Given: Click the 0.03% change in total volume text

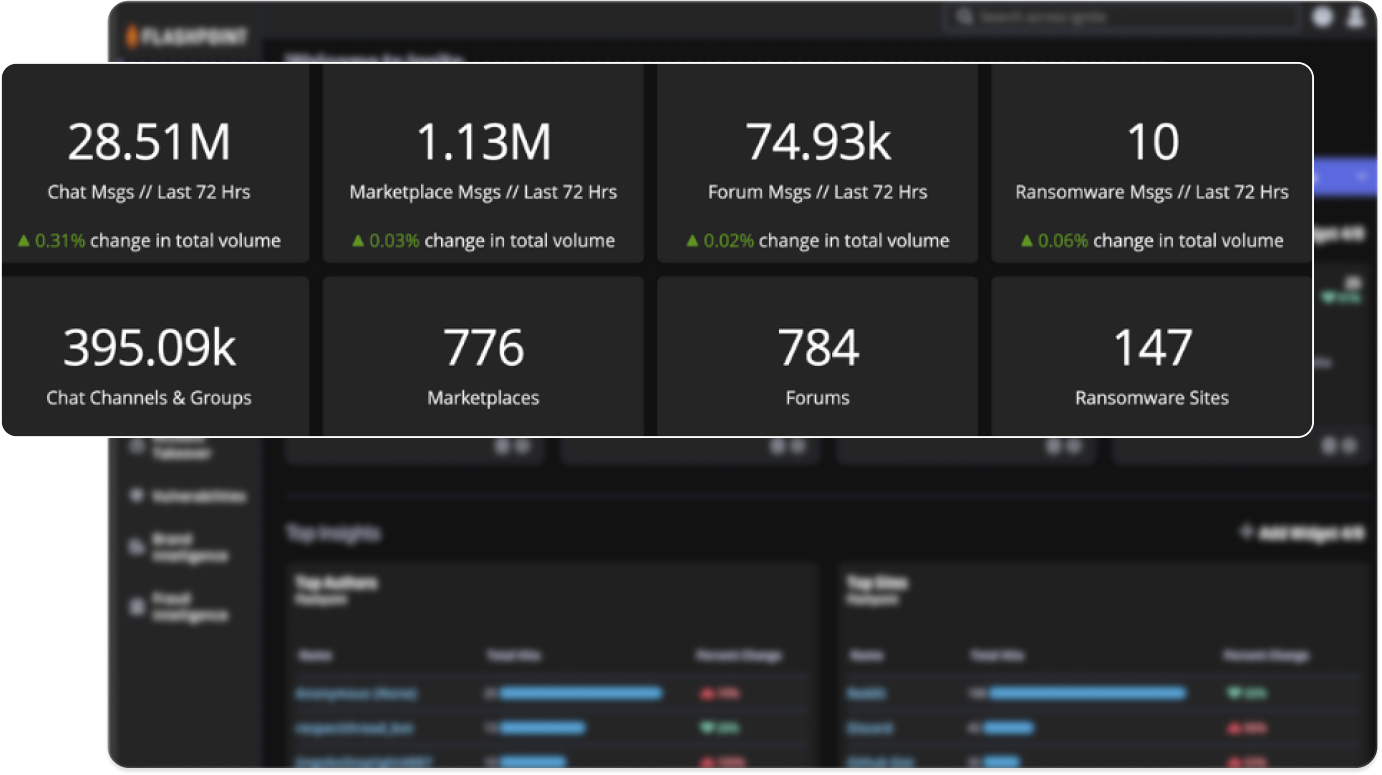Looking at the screenshot, I should [x=492, y=241].
